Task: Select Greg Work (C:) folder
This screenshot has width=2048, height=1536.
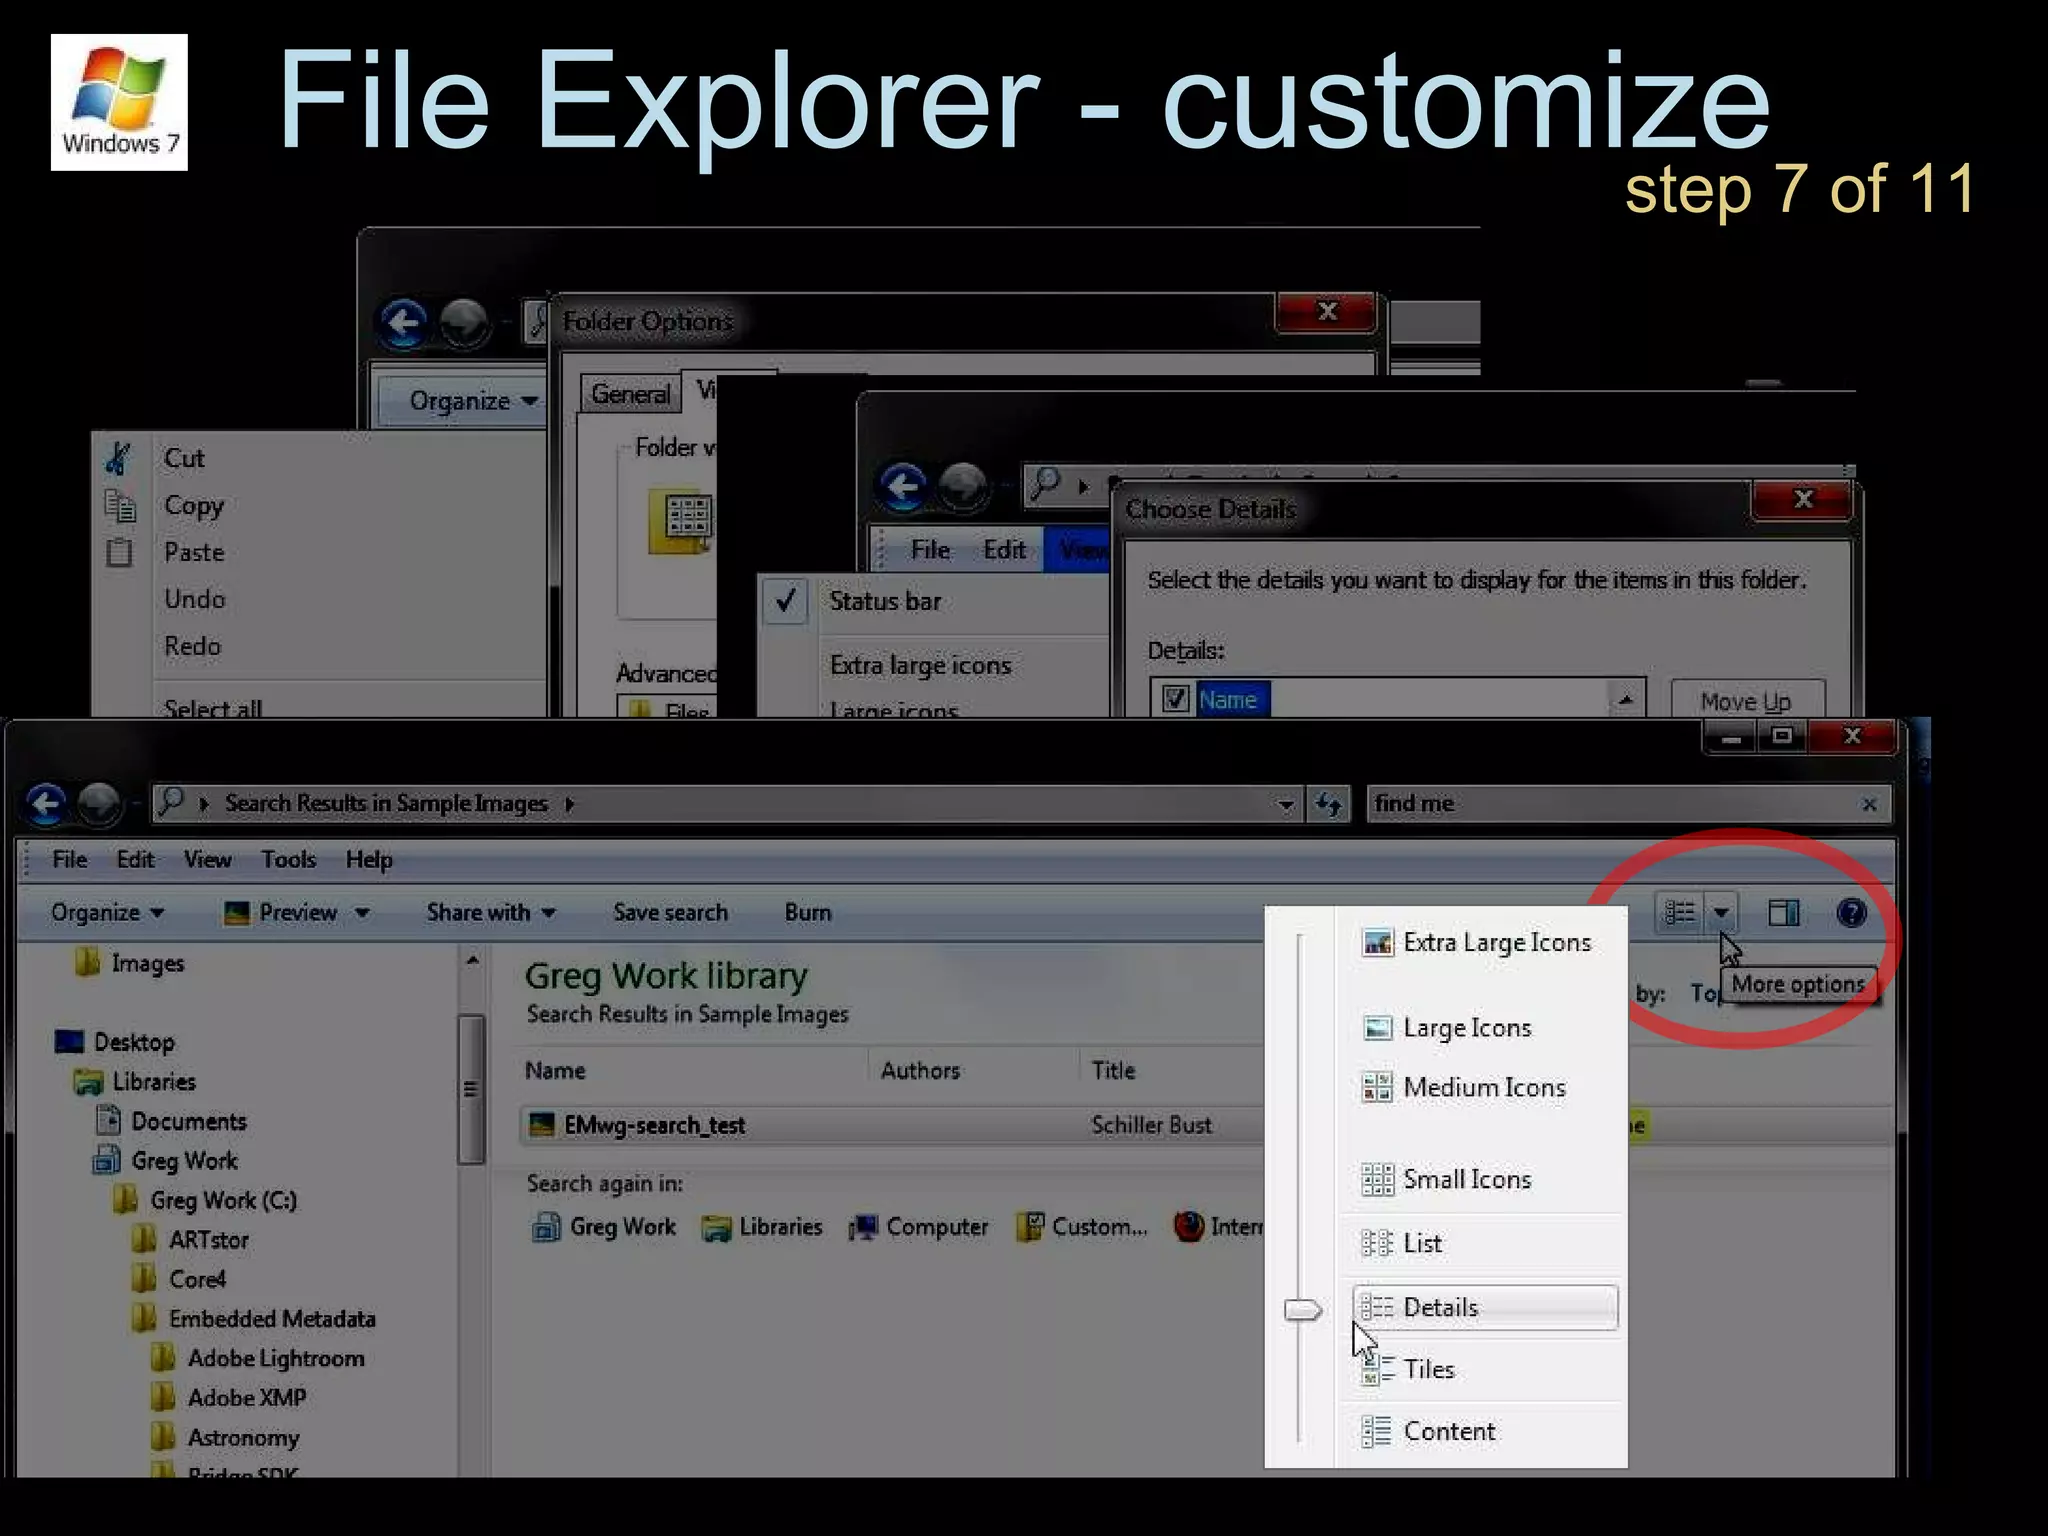Action: click(206, 1200)
